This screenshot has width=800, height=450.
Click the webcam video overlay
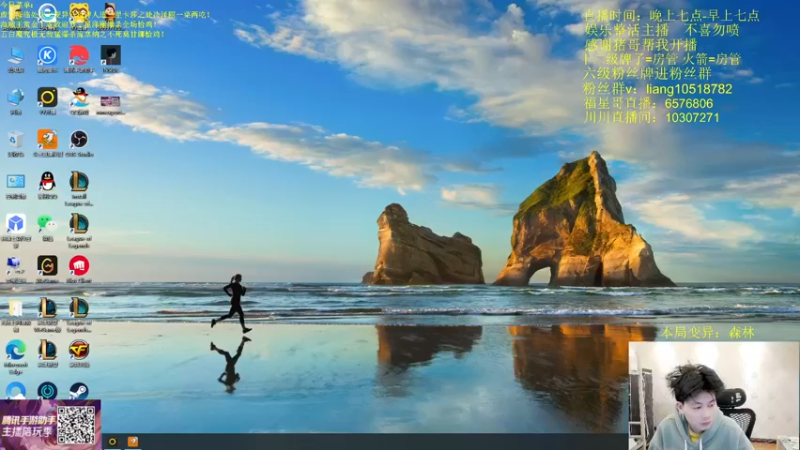point(714,396)
